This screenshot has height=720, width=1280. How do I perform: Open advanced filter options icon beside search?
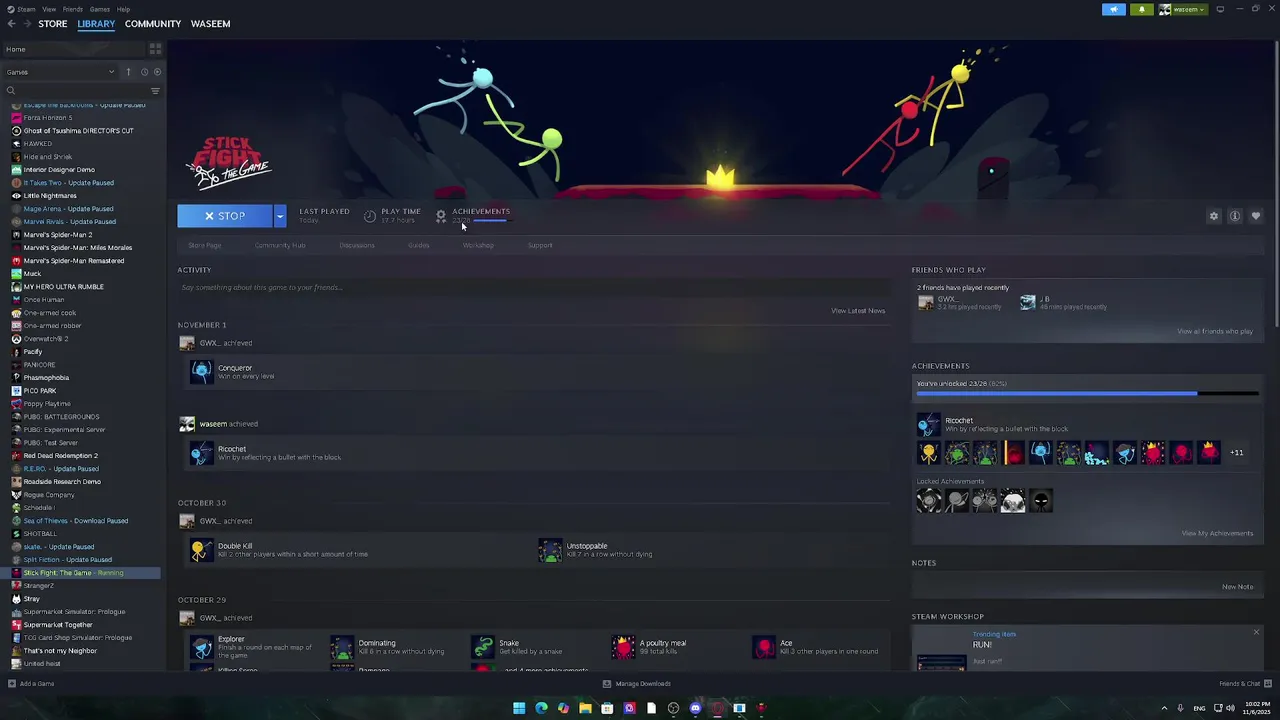point(155,91)
